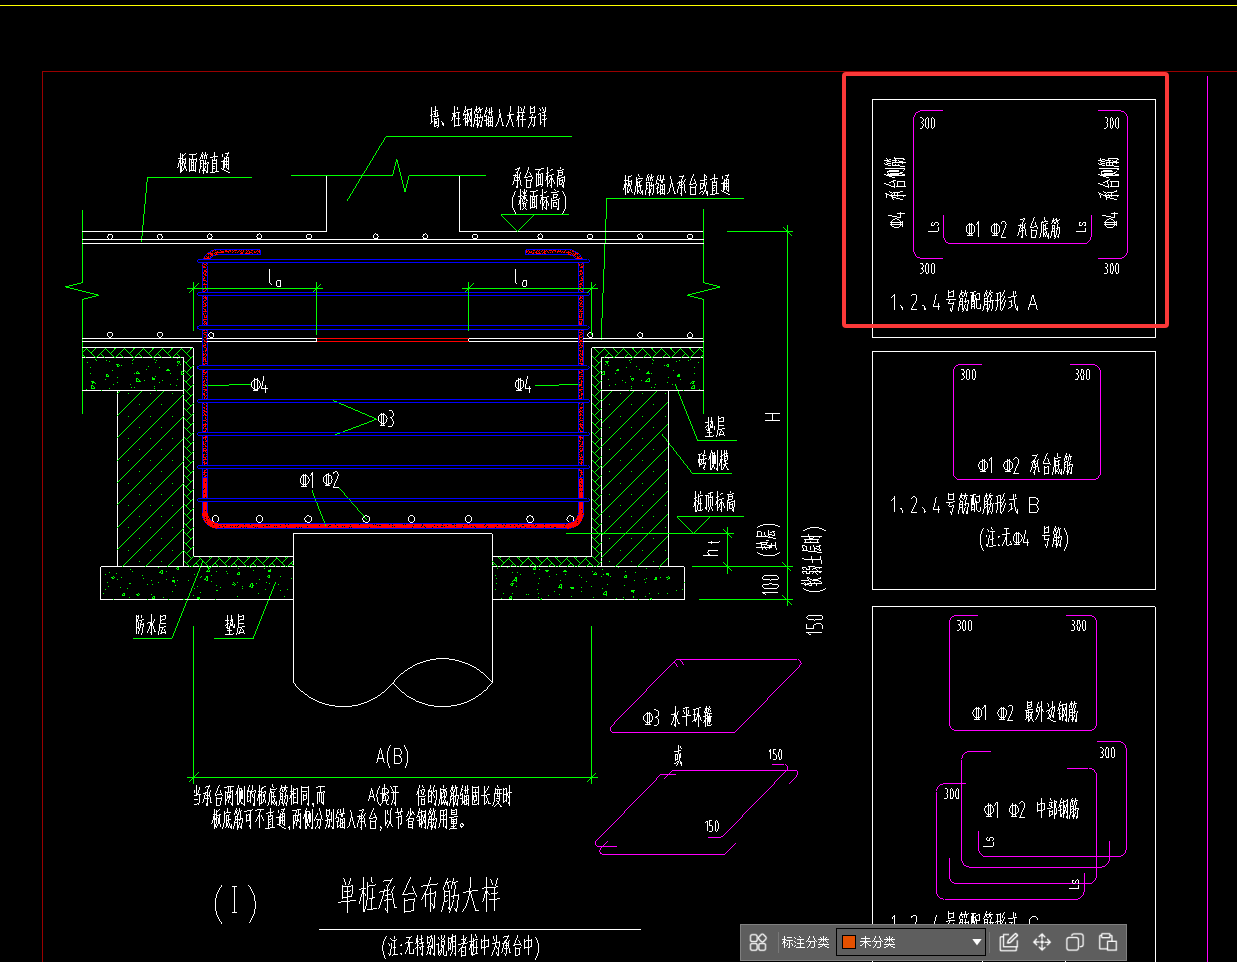
Task: Select the move crosshair arrows icon
Action: (1042, 942)
